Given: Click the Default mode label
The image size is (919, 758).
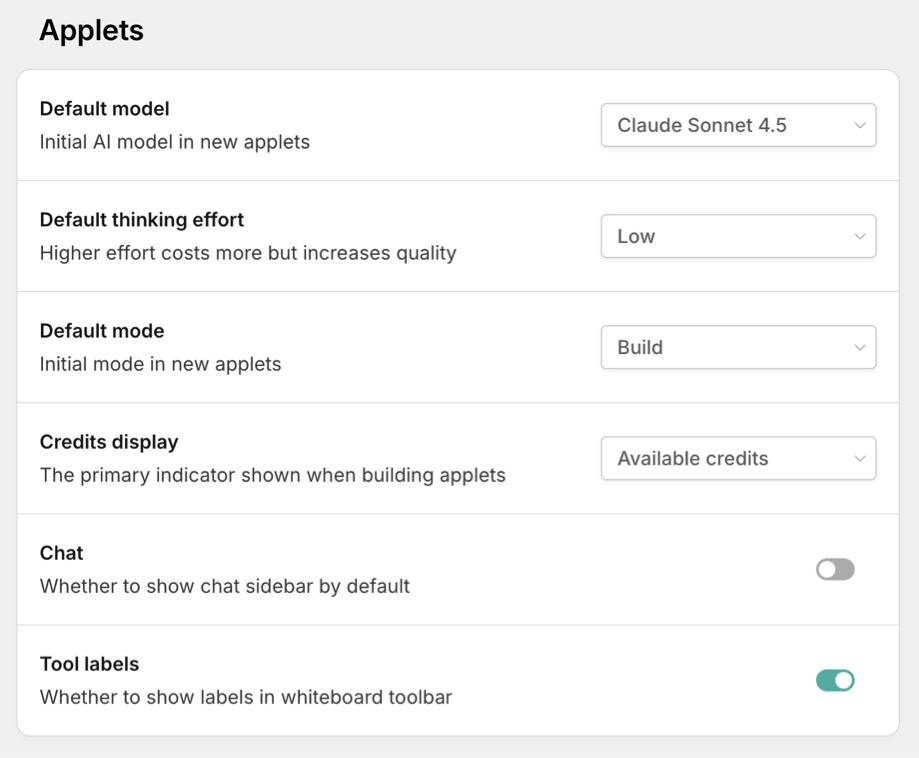Looking at the screenshot, I should coord(101,330).
